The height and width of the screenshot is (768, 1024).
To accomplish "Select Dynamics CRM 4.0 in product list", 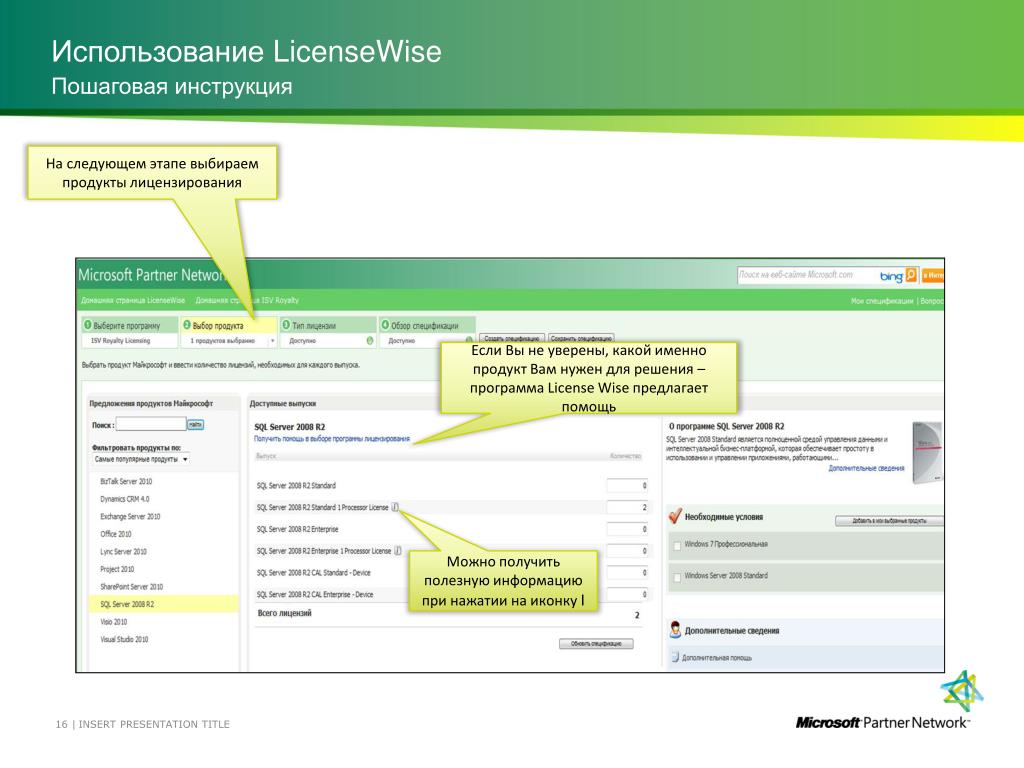I will click(x=125, y=499).
